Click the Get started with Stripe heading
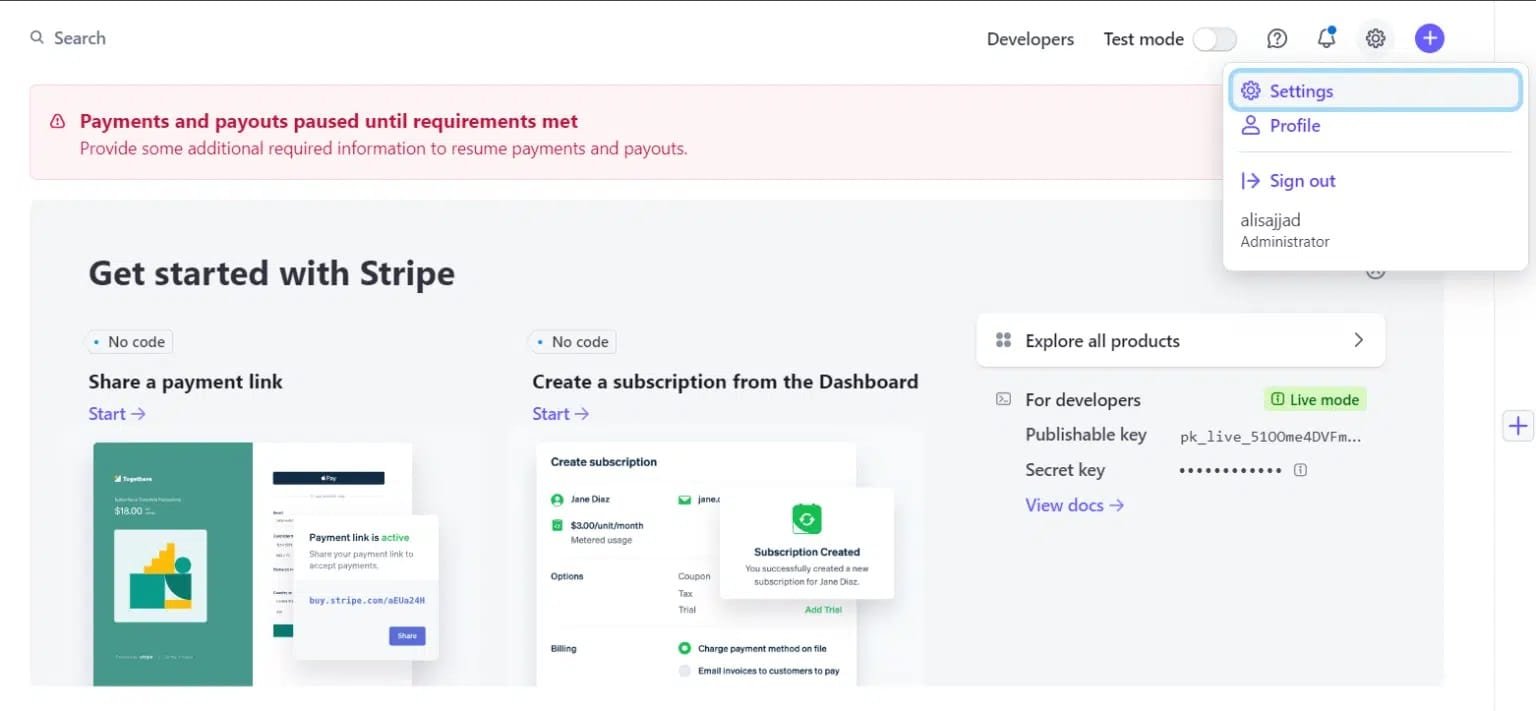 click(x=272, y=273)
